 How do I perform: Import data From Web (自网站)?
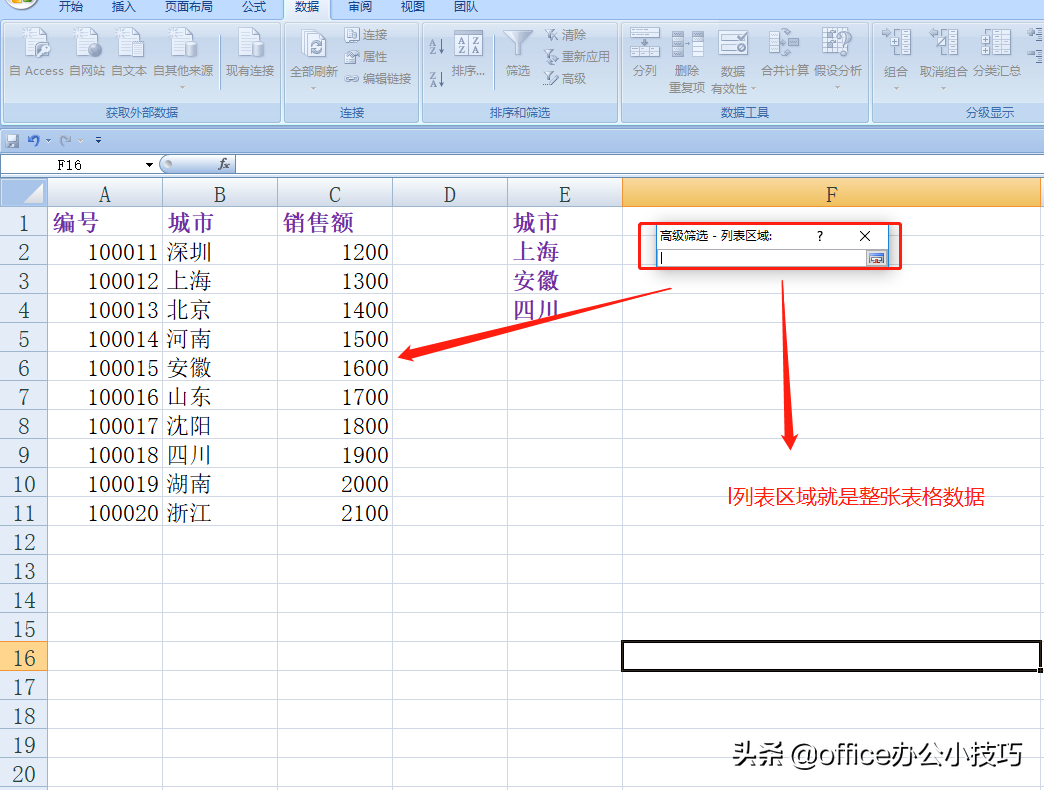tap(87, 52)
